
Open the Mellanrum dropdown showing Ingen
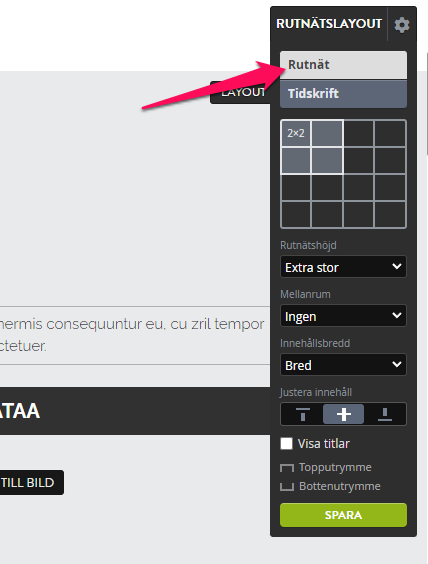tap(343, 316)
